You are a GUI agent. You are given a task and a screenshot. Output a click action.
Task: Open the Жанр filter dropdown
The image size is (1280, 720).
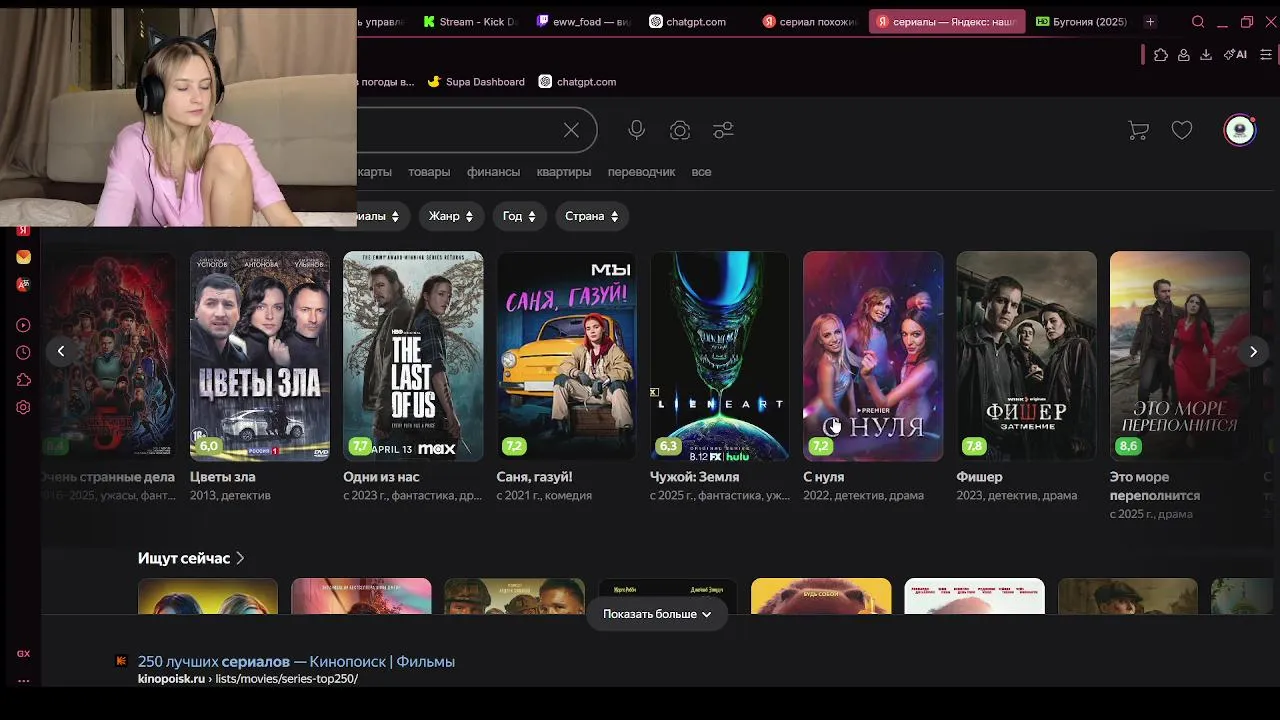pos(451,216)
